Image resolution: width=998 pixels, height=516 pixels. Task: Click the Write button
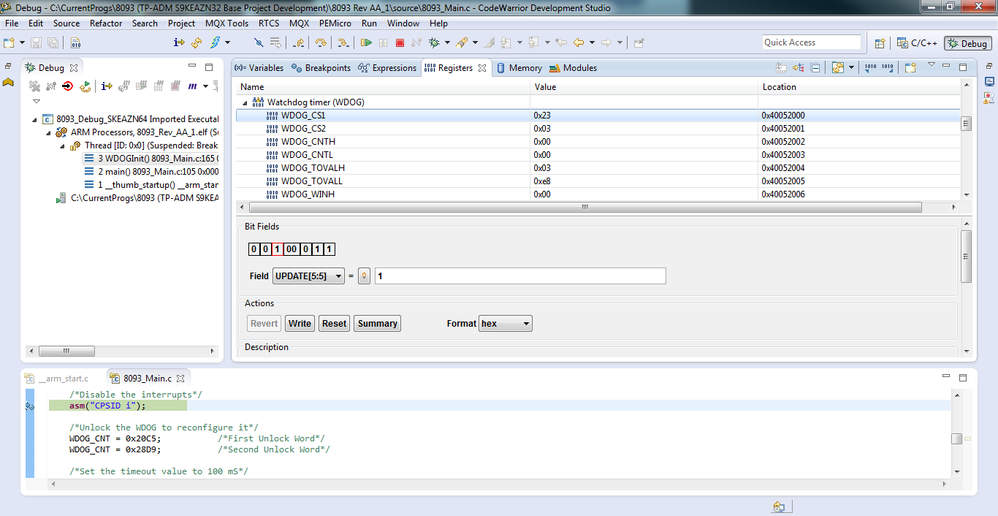click(x=299, y=323)
